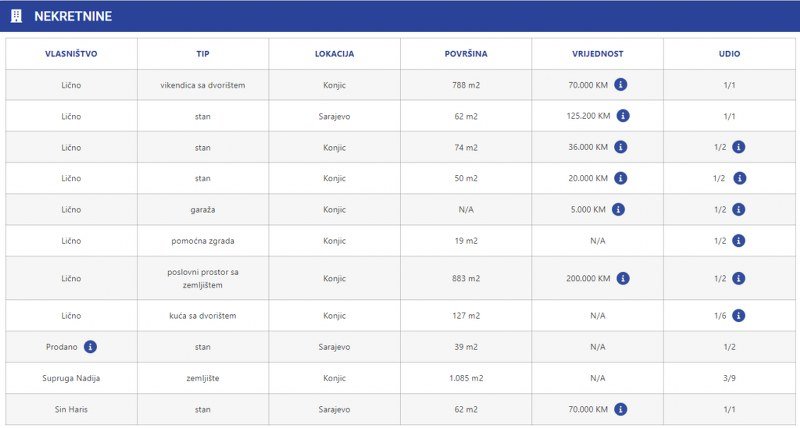800x428 pixels.
Task: Open share info icon in 50 m2 stan row
Action: point(739,178)
